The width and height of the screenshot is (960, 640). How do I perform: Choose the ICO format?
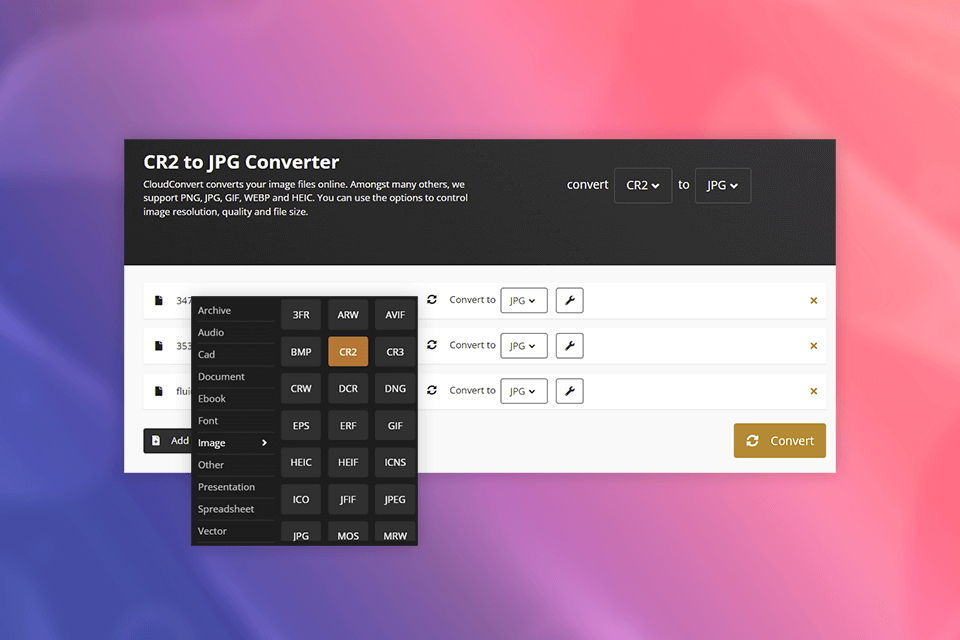coord(301,499)
